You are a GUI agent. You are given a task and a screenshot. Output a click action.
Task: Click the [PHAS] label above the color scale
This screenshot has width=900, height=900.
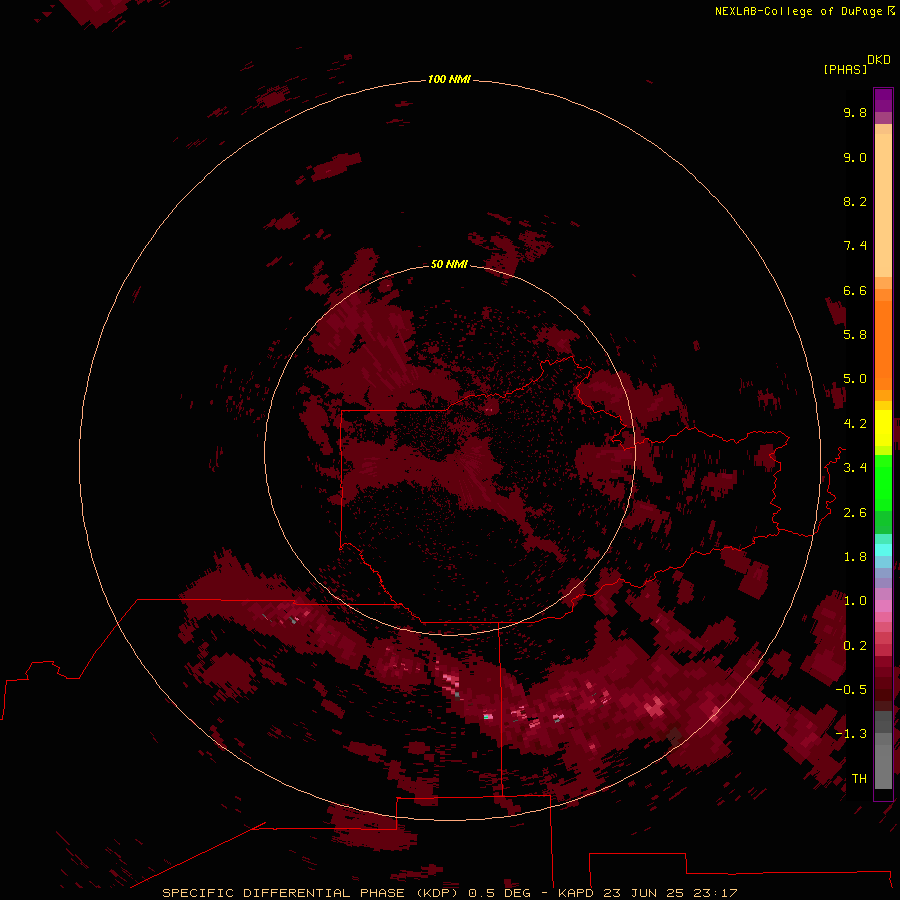pyautogui.click(x=845, y=69)
